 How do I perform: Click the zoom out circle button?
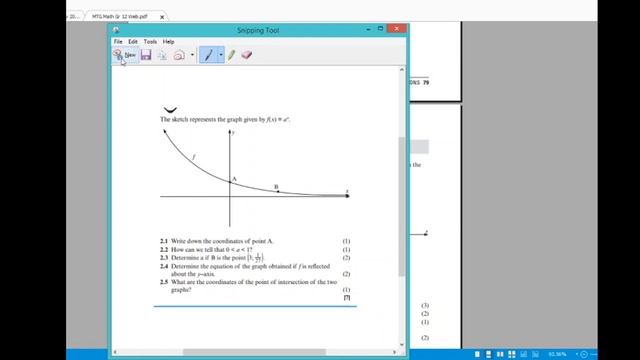pos(584,354)
